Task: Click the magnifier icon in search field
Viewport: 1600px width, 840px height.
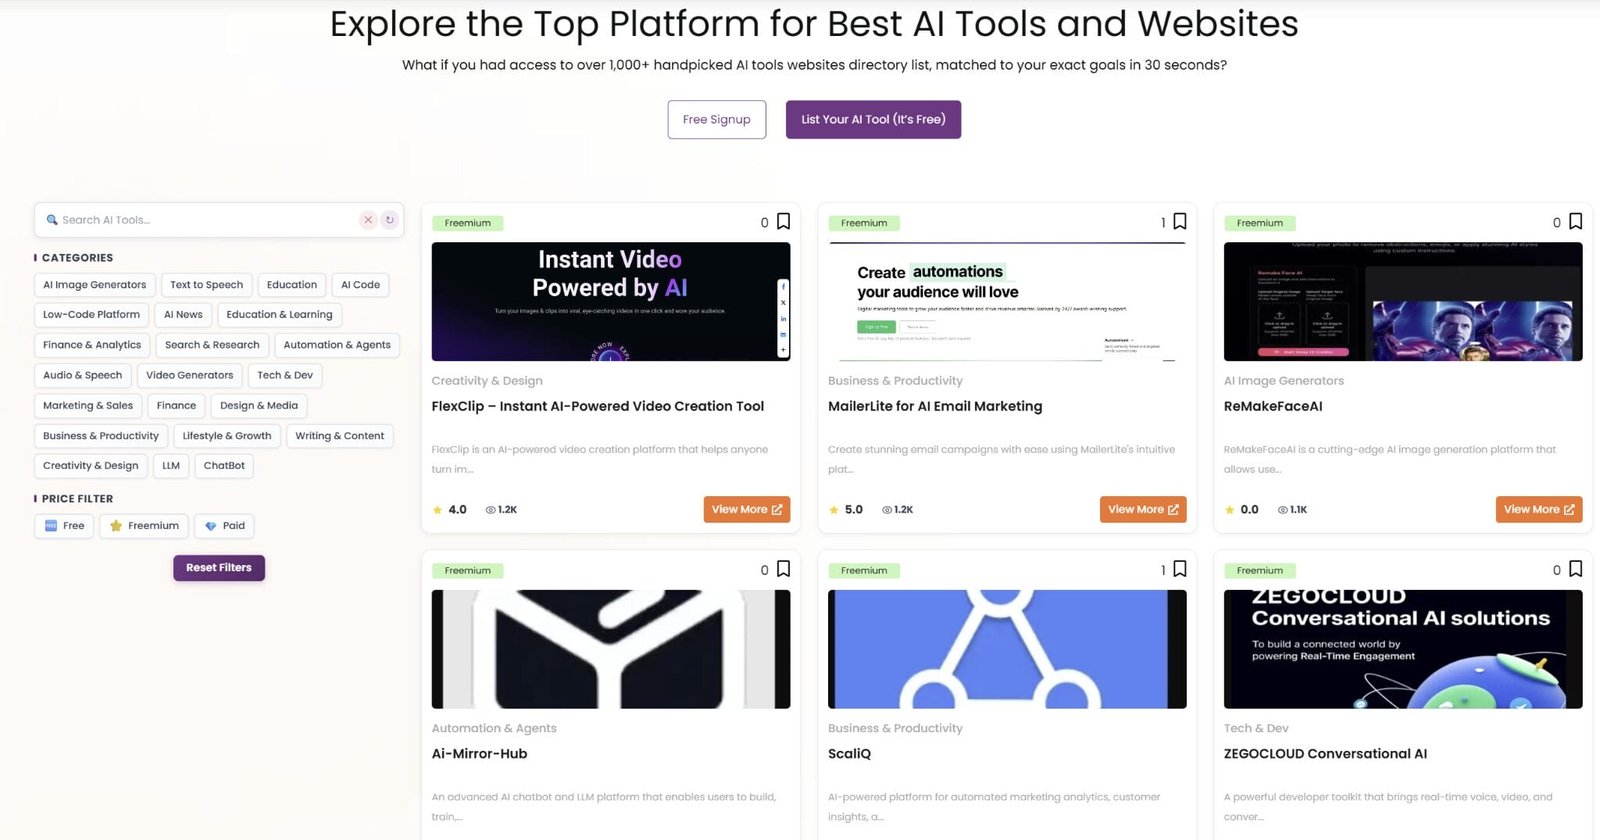Action: [52, 220]
